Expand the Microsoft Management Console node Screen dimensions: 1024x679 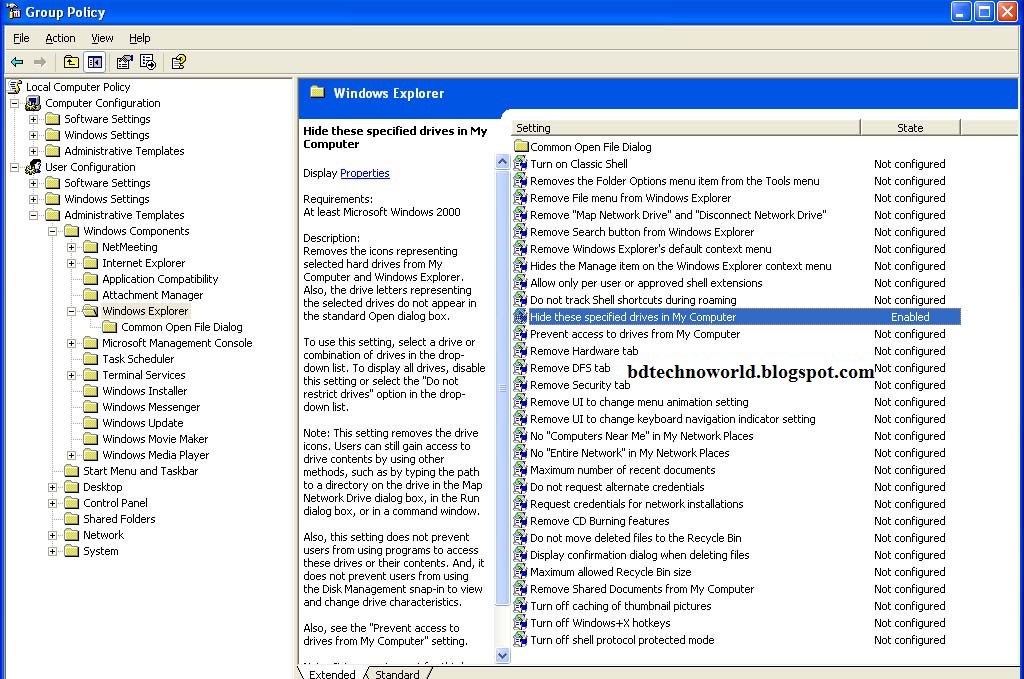point(72,343)
